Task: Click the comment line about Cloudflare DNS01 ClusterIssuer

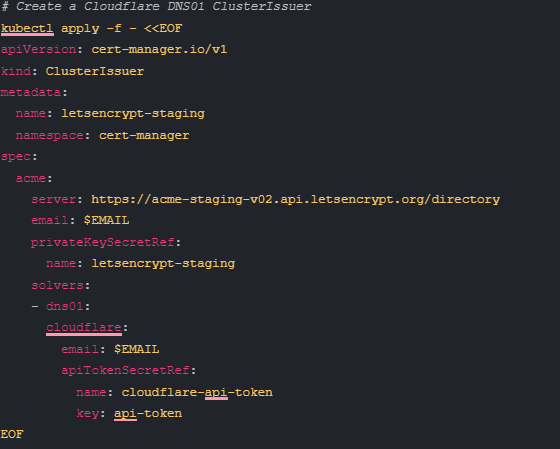Action: tap(156, 6)
